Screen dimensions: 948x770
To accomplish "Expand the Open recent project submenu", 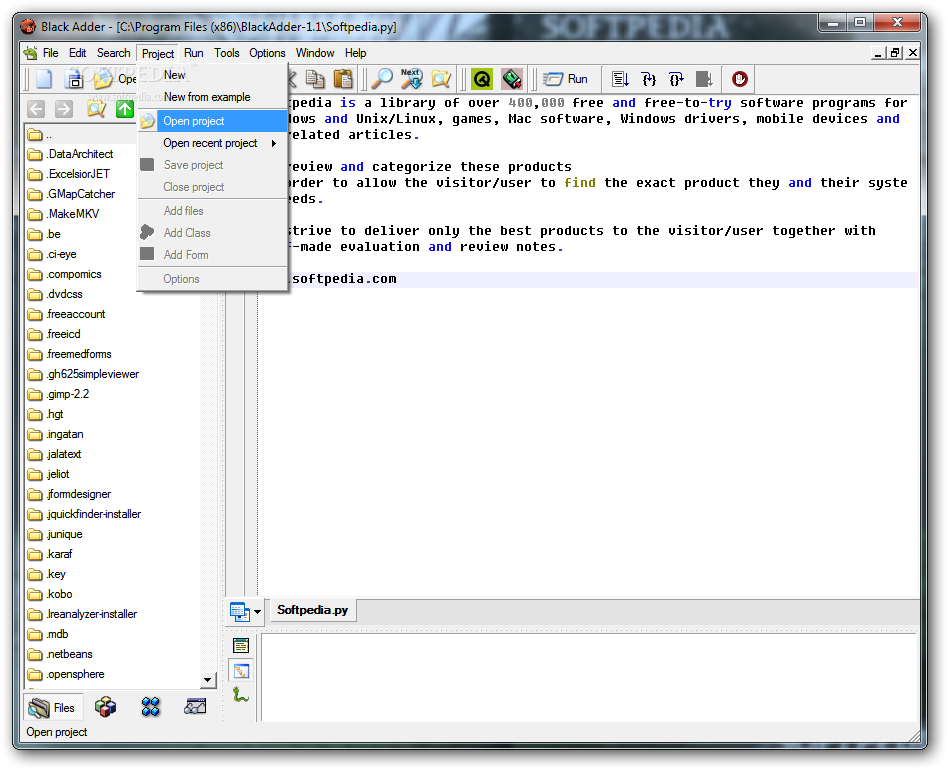I will pos(213,143).
